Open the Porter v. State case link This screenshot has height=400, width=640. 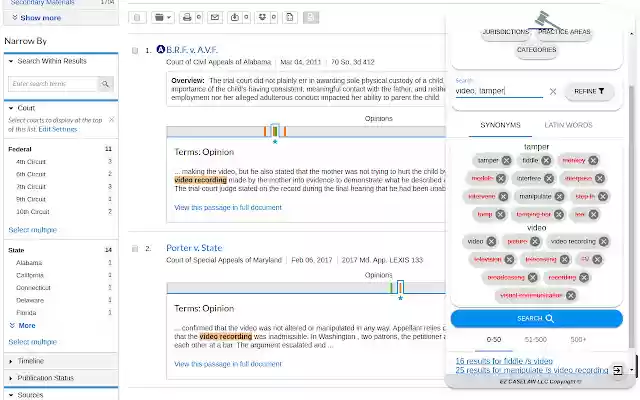coord(194,248)
